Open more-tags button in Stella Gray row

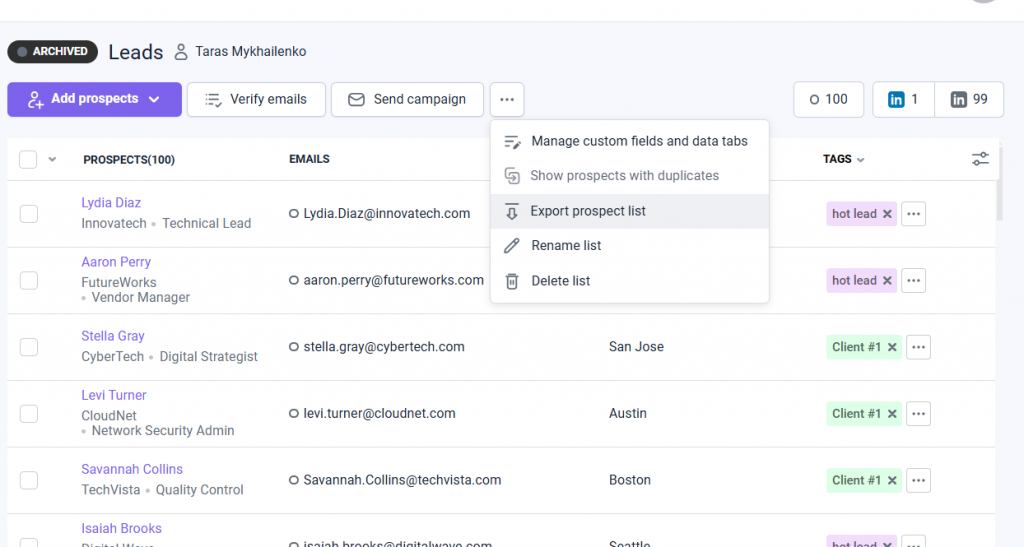click(918, 347)
